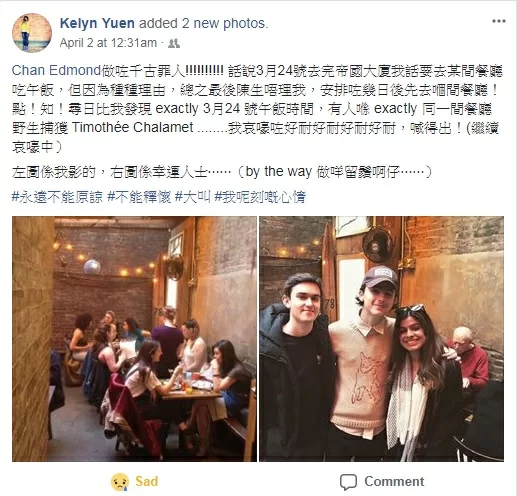The height and width of the screenshot is (496, 517).
Task: Click the #永遠不能原諒 hashtag
Action: (57, 197)
